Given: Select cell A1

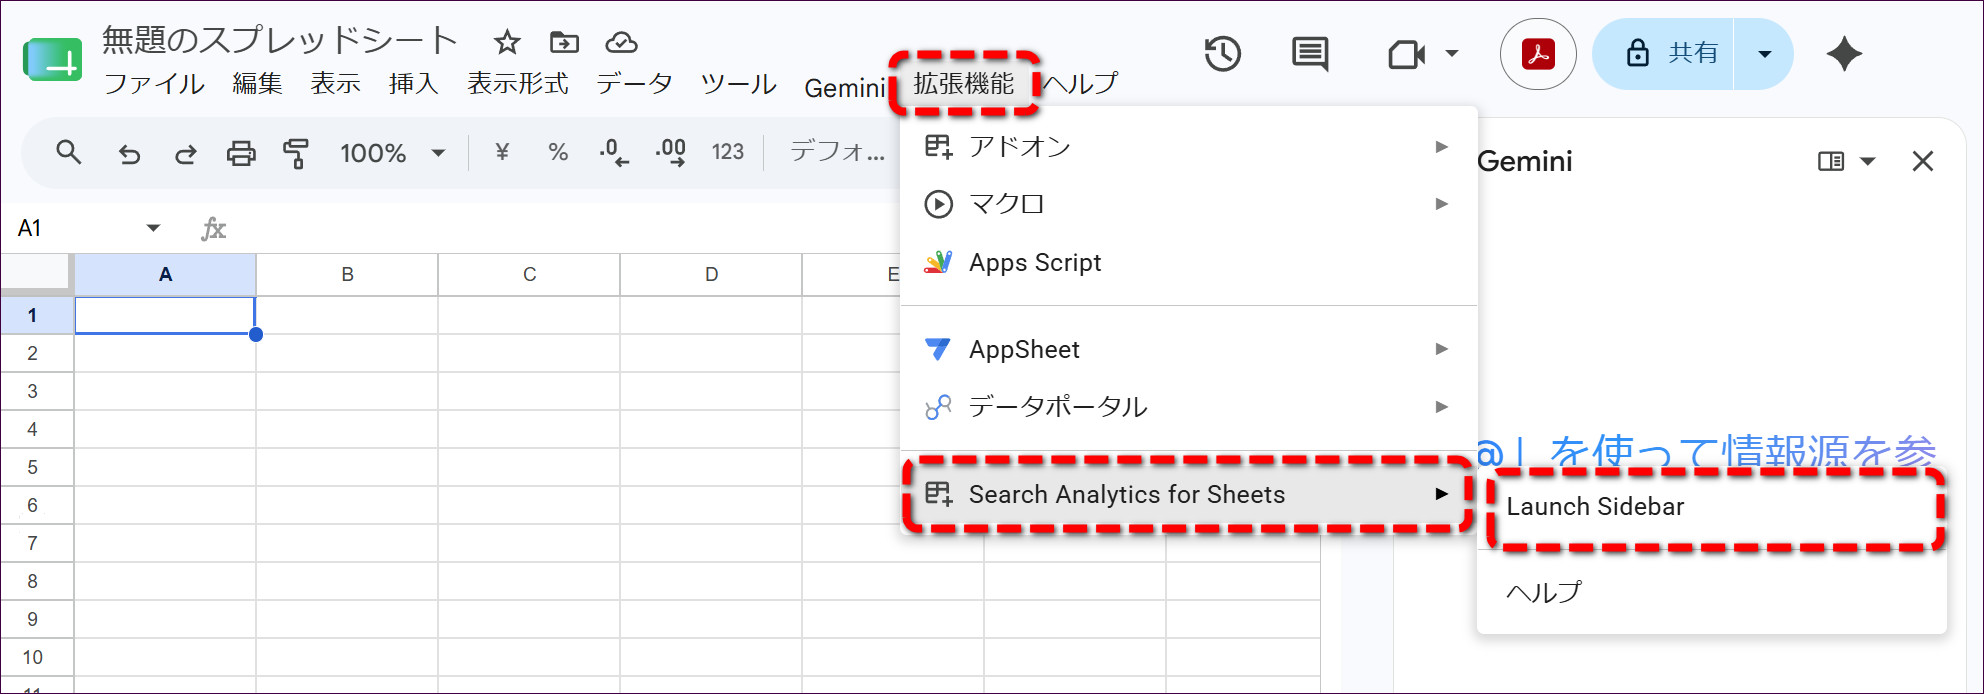Looking at the screenshot, I should pyautogui.click(x=165, y=315).
